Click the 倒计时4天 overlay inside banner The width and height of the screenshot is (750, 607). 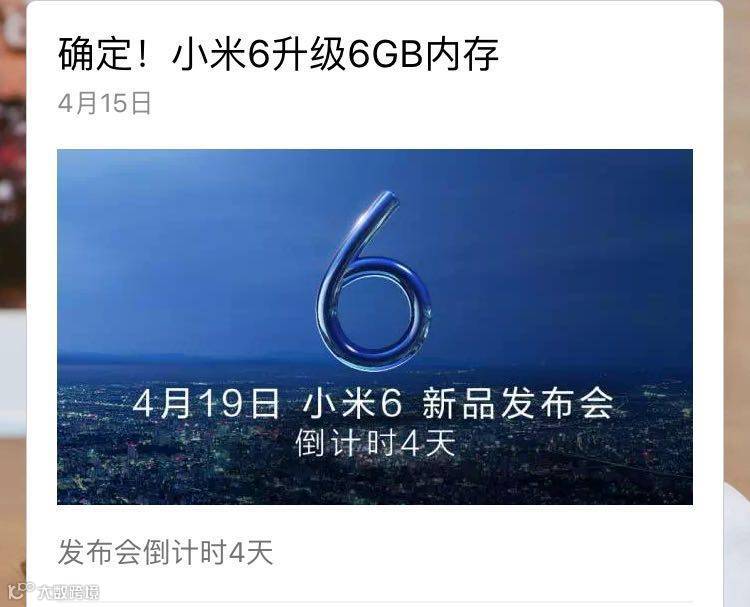tap(375, 442)
